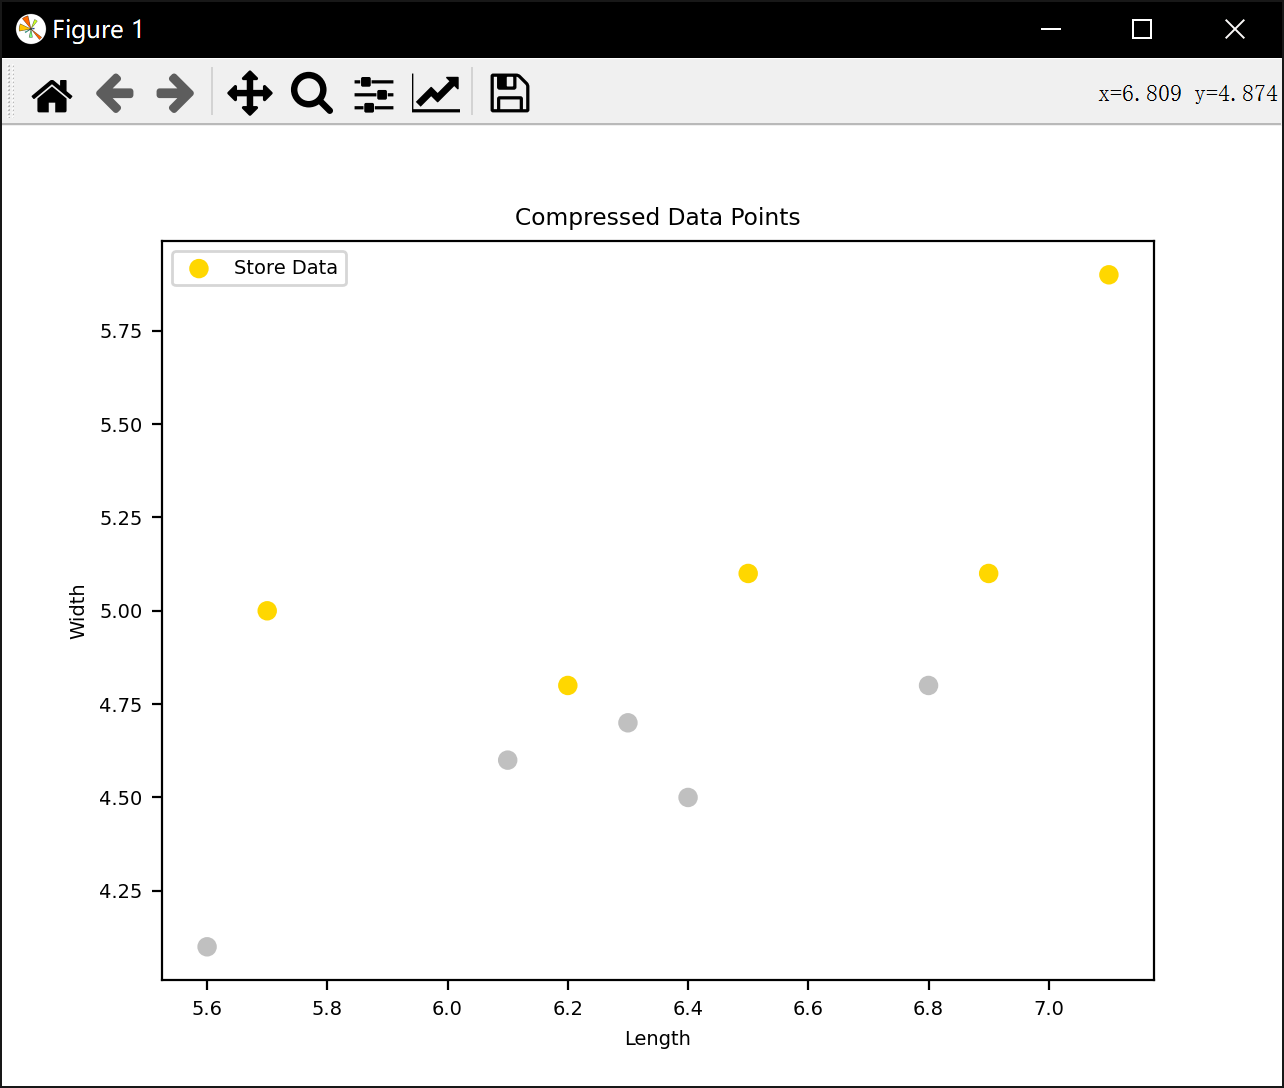Click the y-axis tick label 4.25
The image size is (1284, 1088).
pyautogui.click(x=120, y=891)
